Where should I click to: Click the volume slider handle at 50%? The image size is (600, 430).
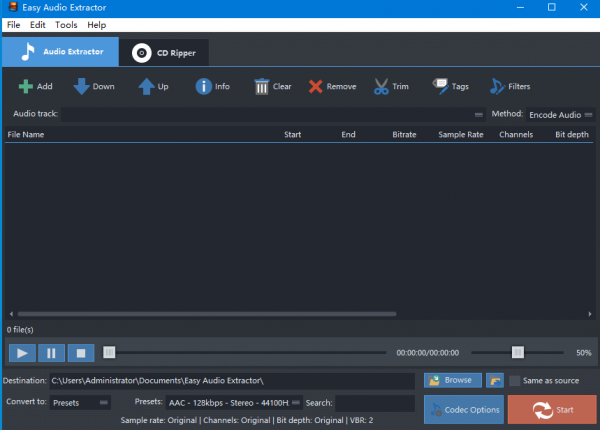[x=518, y=352]
